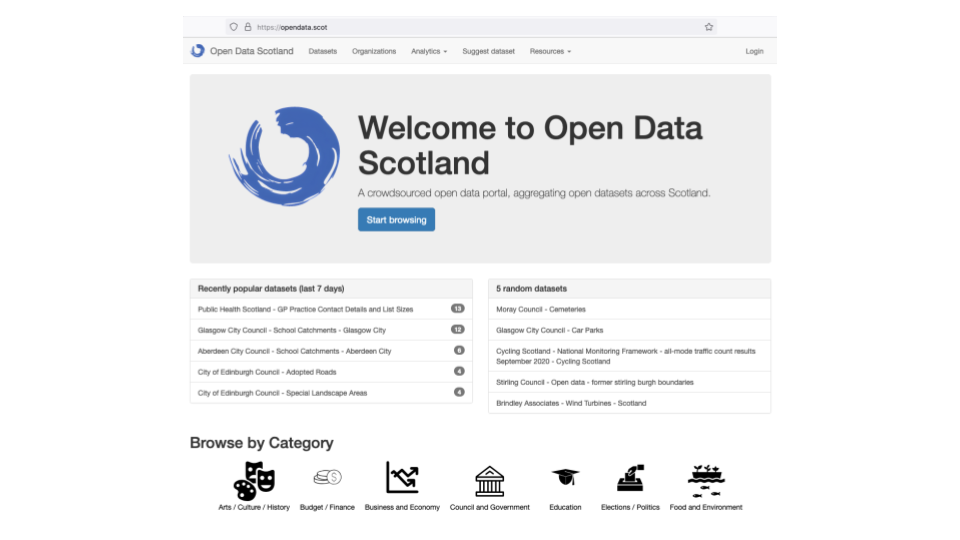Click the browser address bar URL
The image size is (960, 540).
292,27
